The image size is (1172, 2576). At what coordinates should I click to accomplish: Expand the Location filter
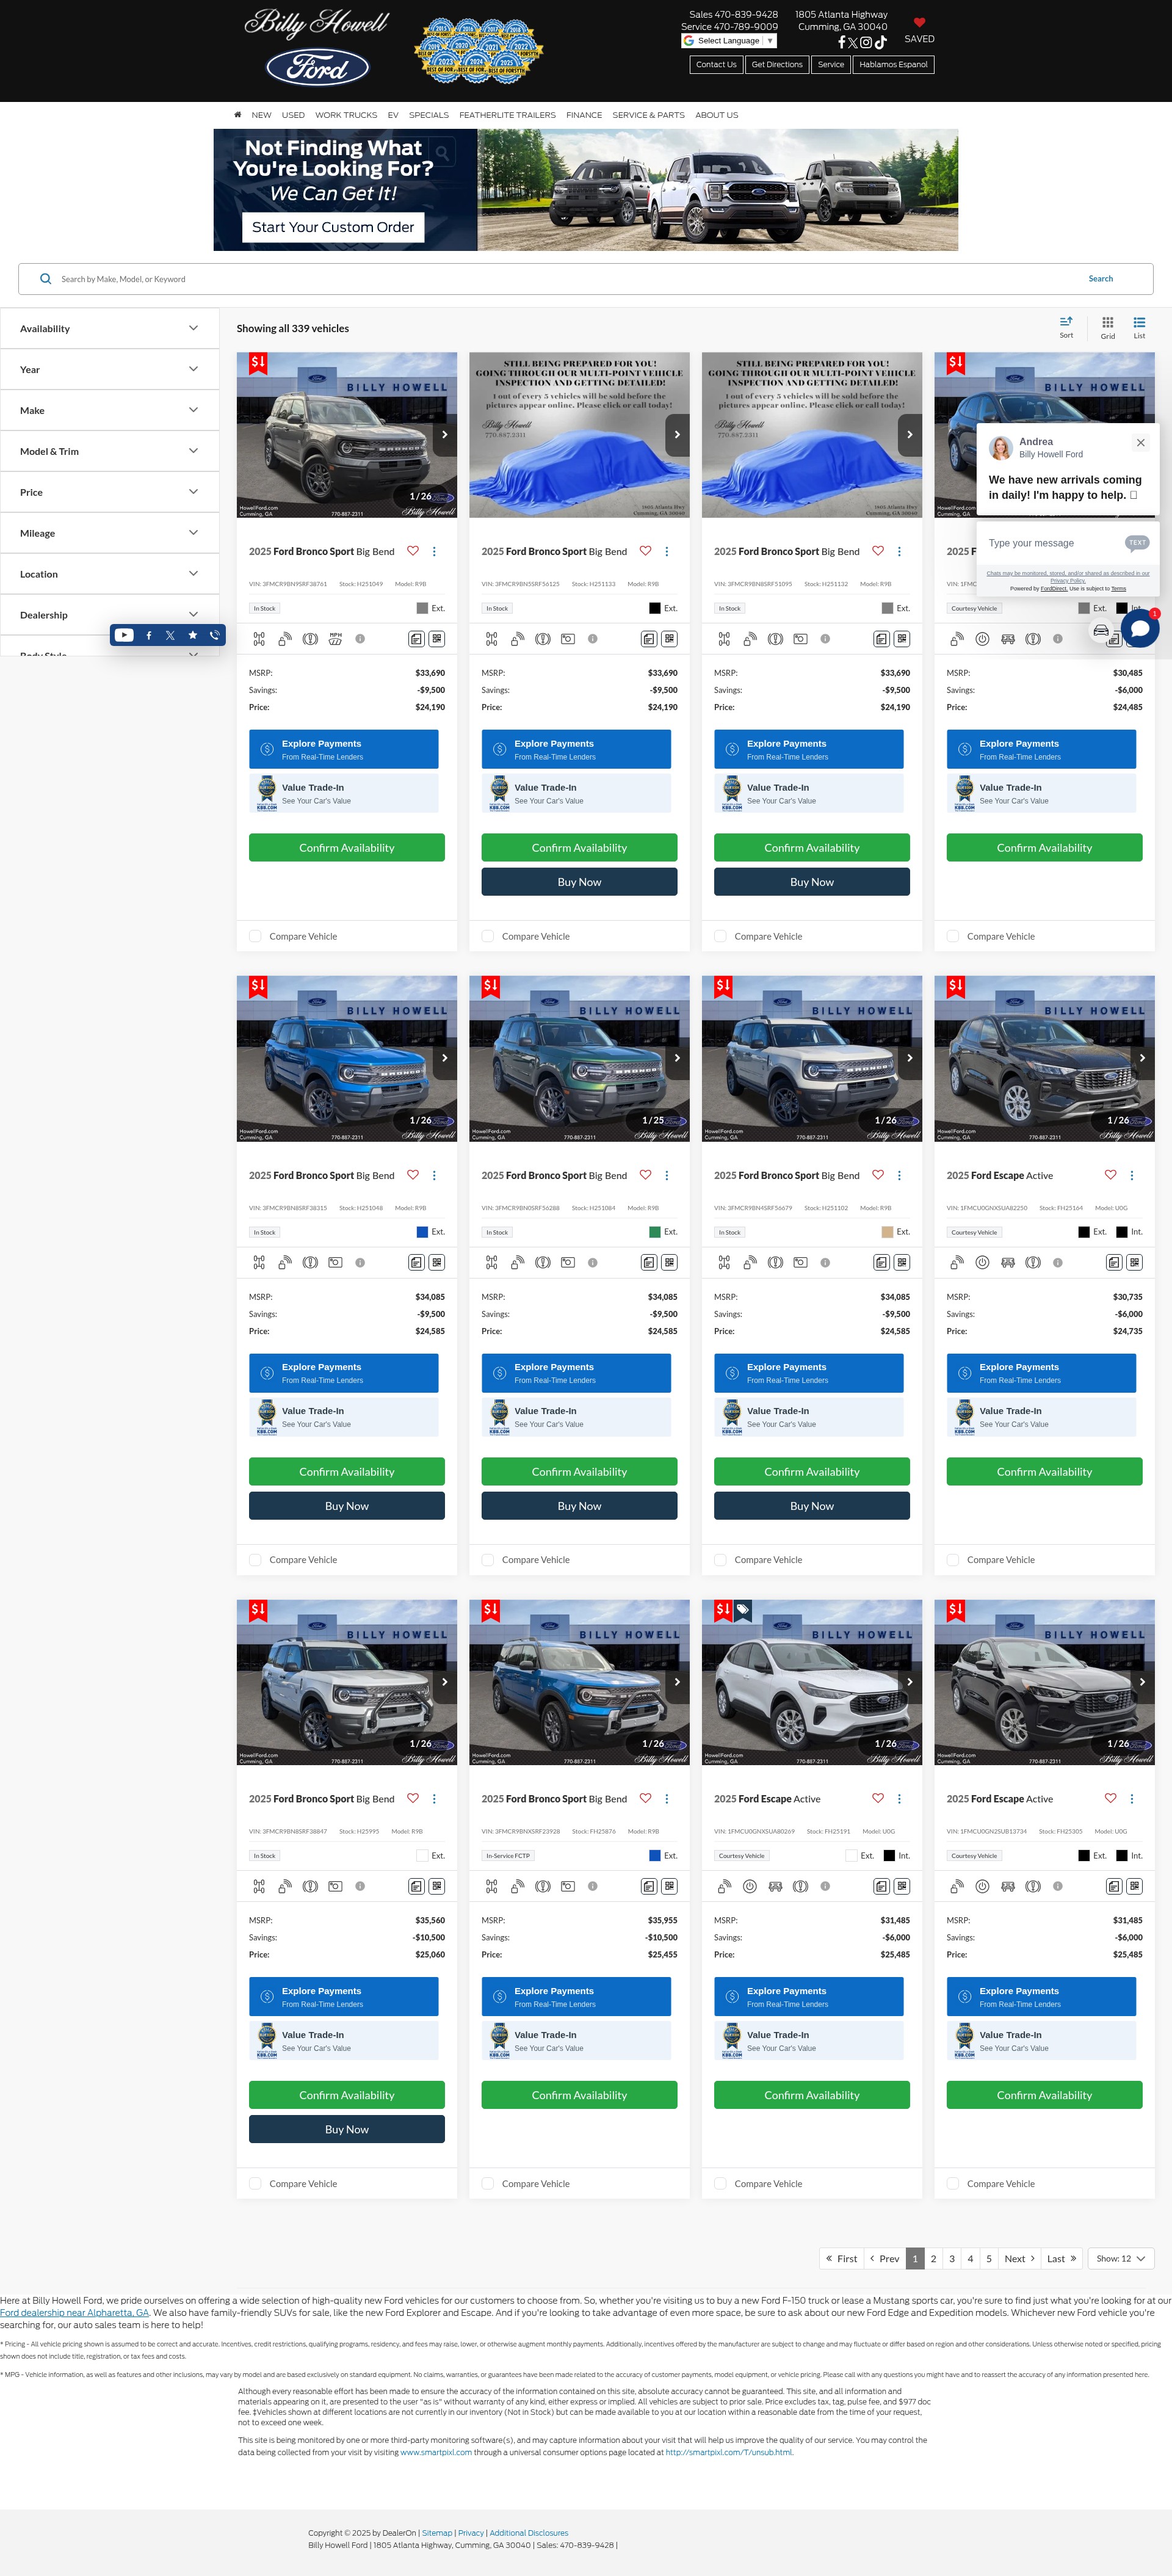click(109, 574)
